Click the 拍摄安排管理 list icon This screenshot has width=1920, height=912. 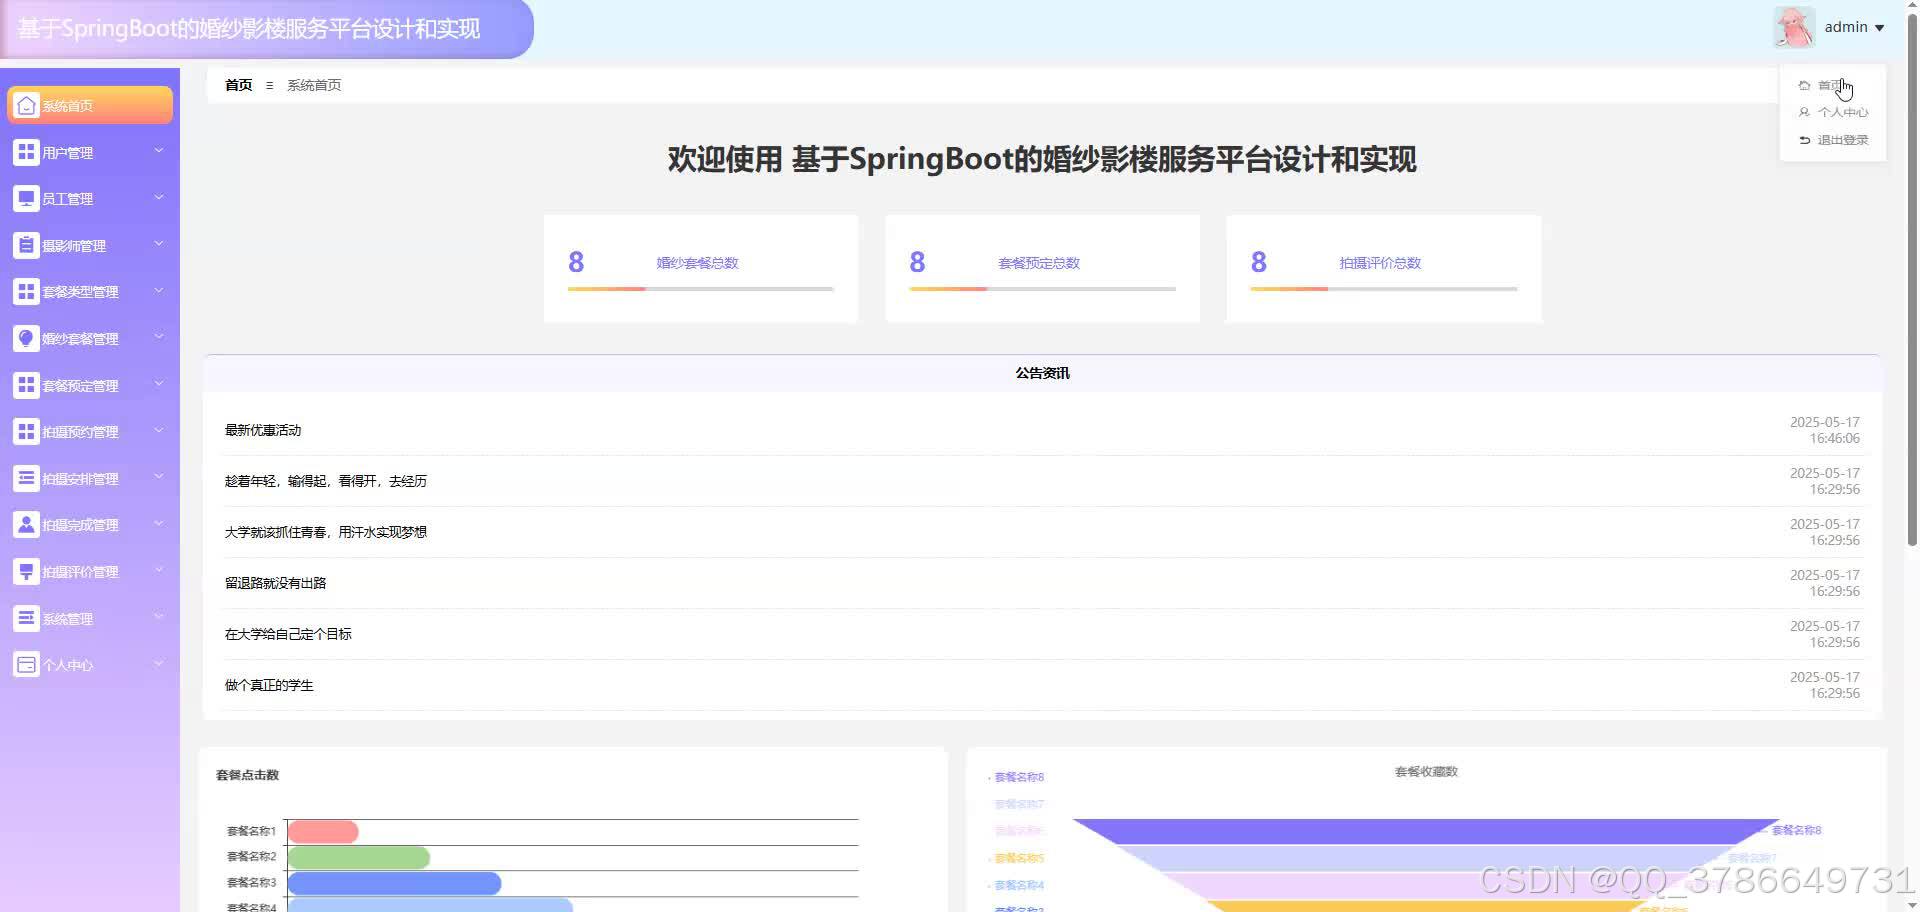pyautogui.click(x=26, y=478)
